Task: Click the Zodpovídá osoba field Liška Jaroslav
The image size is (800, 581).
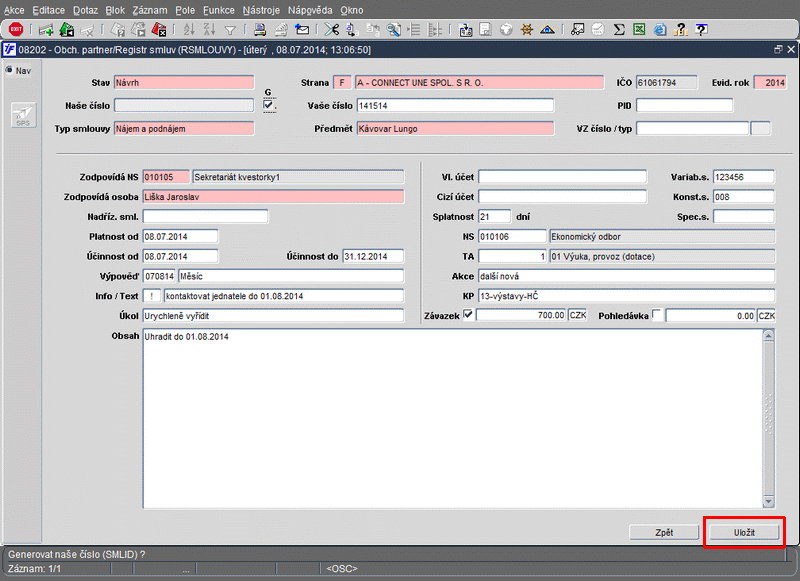Action: point(273,197)
